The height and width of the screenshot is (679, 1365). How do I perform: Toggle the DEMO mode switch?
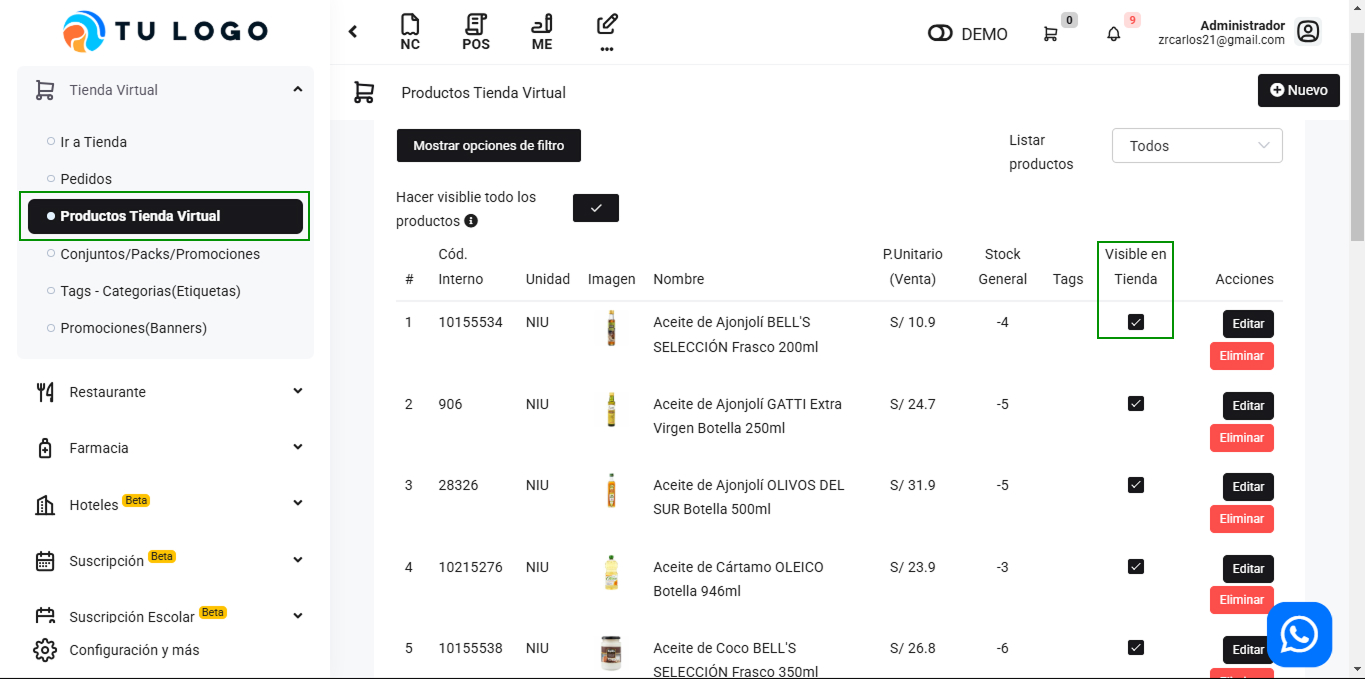click(940, 34)
